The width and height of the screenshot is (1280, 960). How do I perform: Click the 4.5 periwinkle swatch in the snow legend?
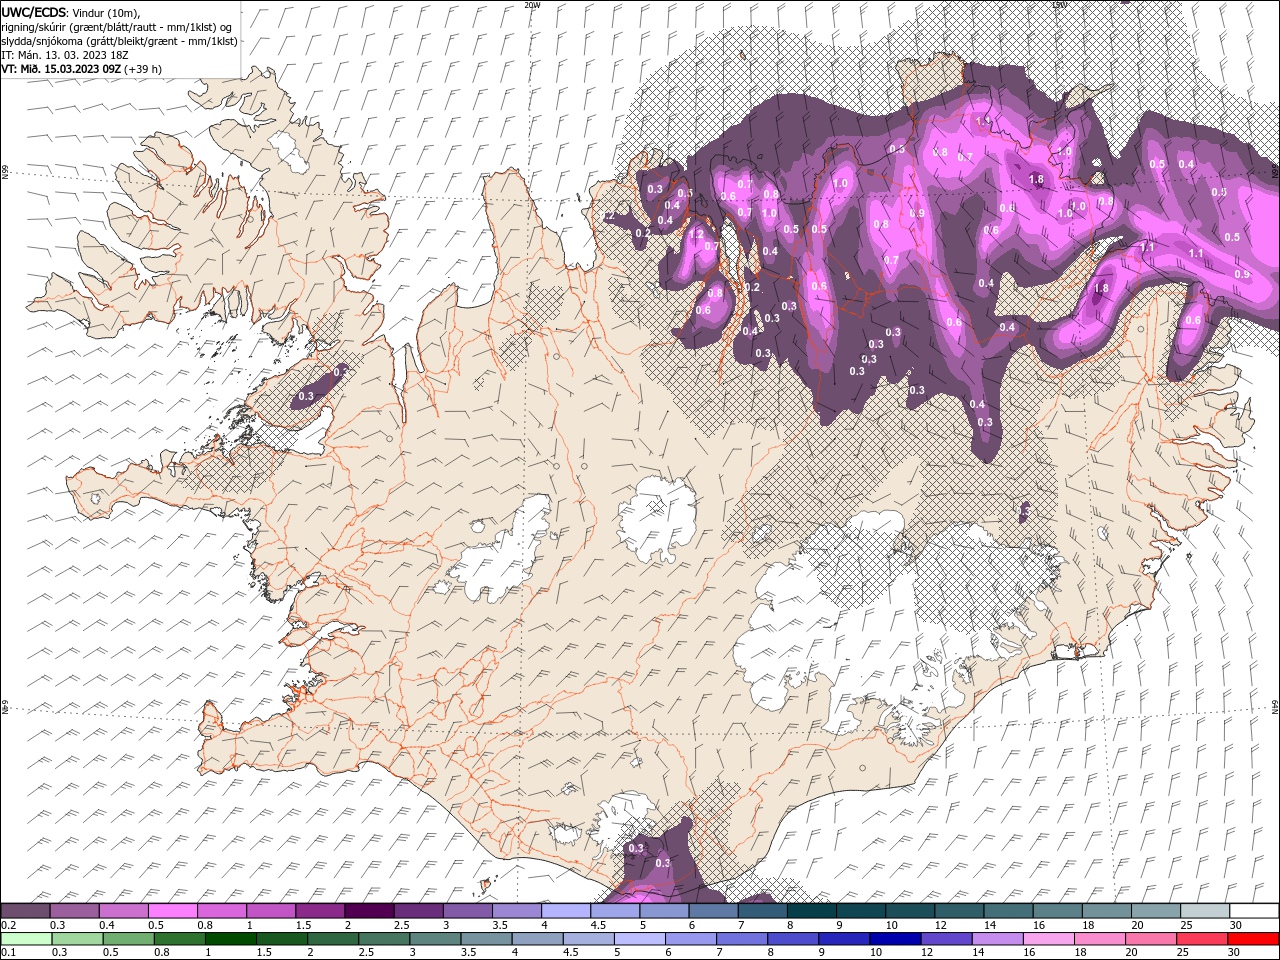coord(615,911)
